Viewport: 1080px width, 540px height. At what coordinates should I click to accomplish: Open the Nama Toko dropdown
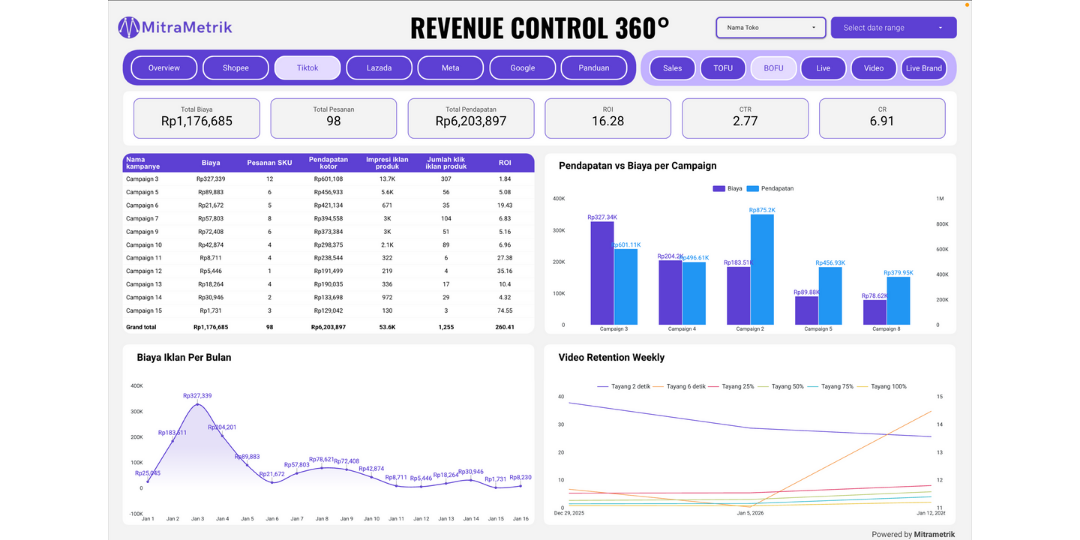(770, 28)
